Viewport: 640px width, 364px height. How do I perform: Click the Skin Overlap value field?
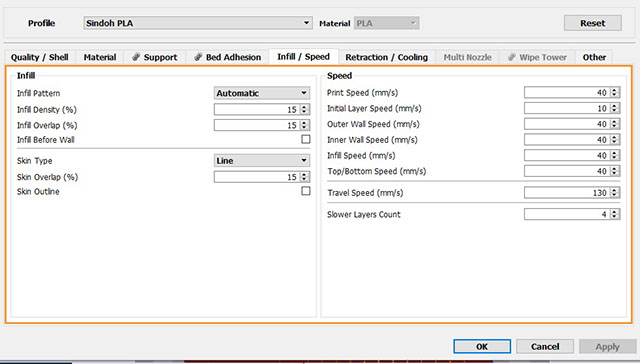click(x=257, y=177)
